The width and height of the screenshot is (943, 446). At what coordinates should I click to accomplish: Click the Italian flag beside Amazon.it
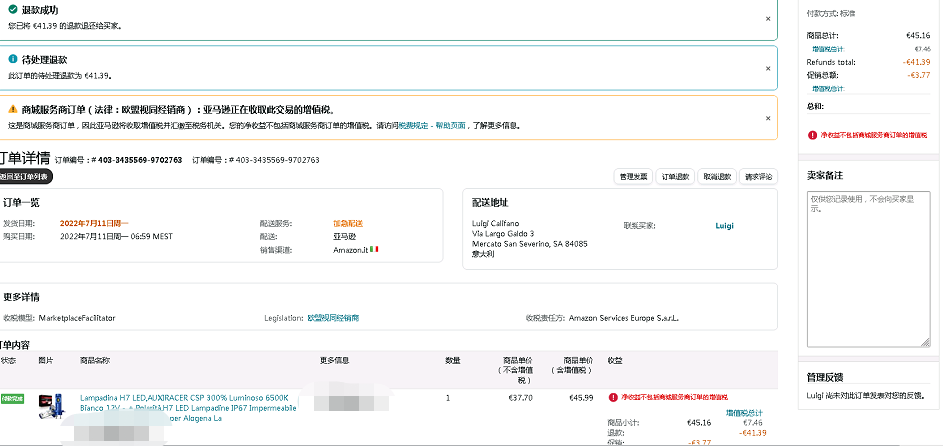[374, 248]
